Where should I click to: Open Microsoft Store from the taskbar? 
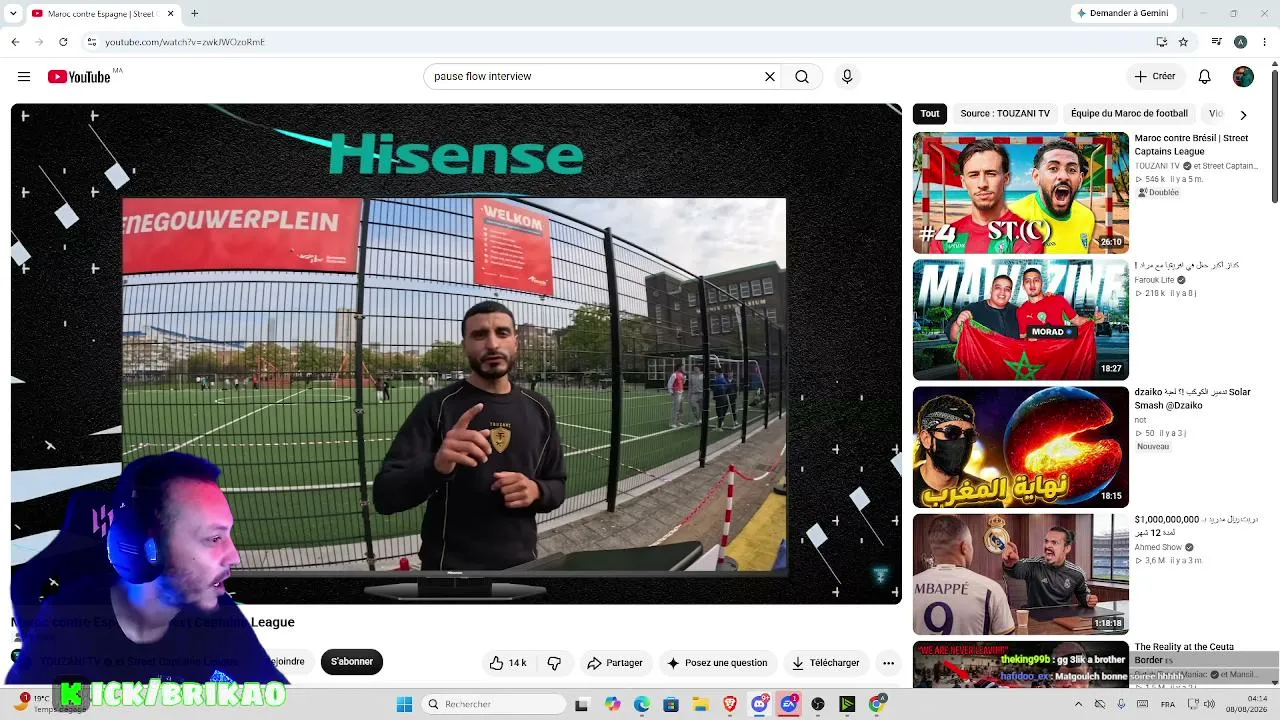tap(671, 705)
